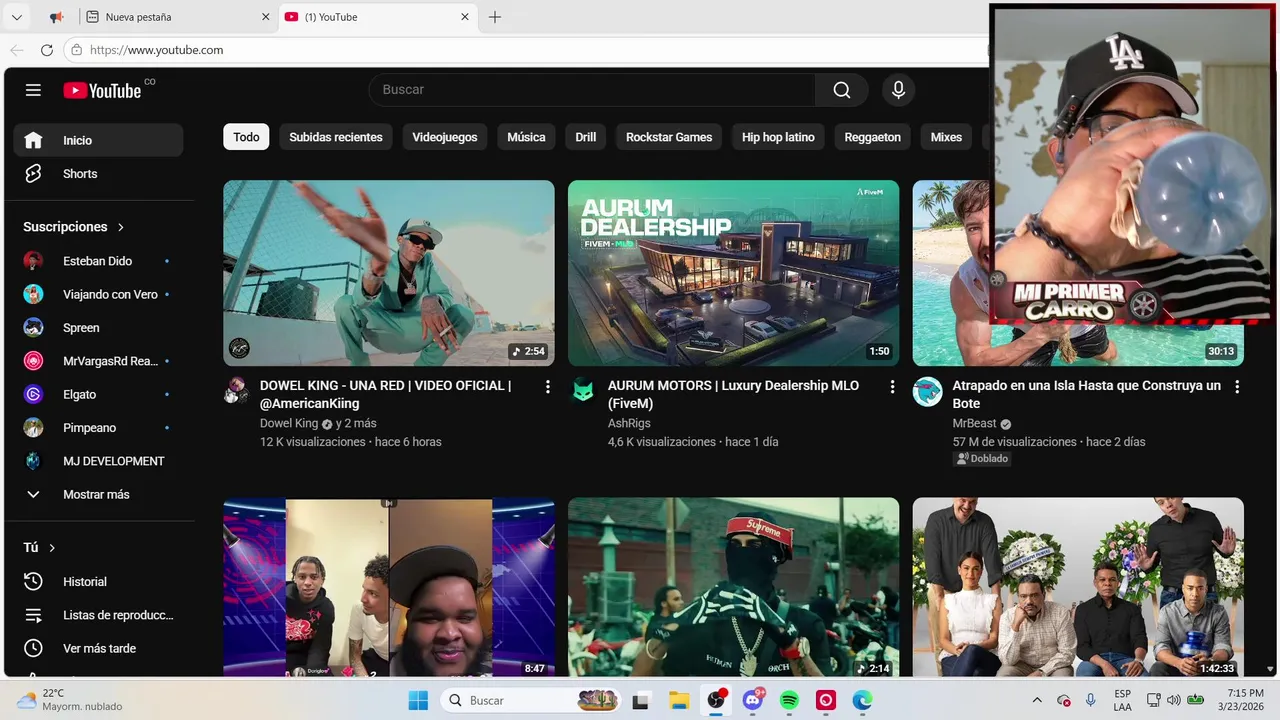
Task: Open Spreen channel subscription
Action: click(x=98, y=328)
